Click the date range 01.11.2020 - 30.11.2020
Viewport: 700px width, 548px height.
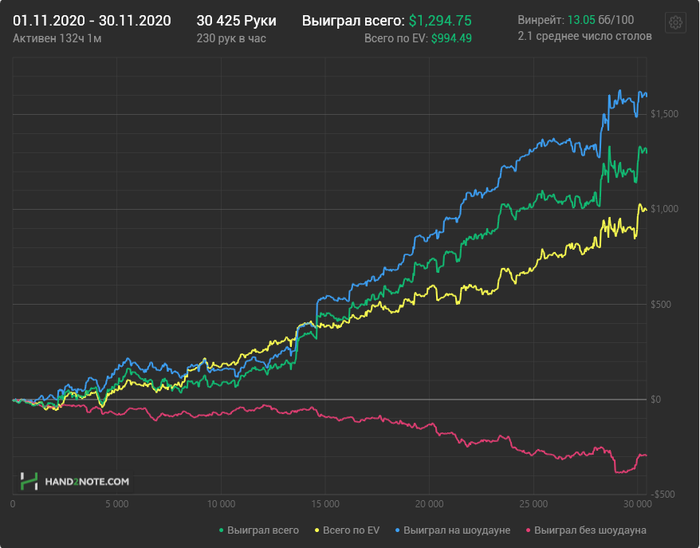tap(92, 21)
